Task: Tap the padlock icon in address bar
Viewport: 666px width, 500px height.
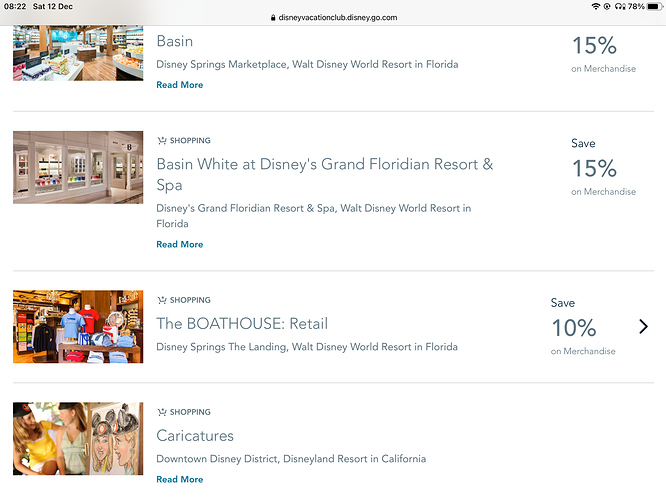Action: pos(273,17)
